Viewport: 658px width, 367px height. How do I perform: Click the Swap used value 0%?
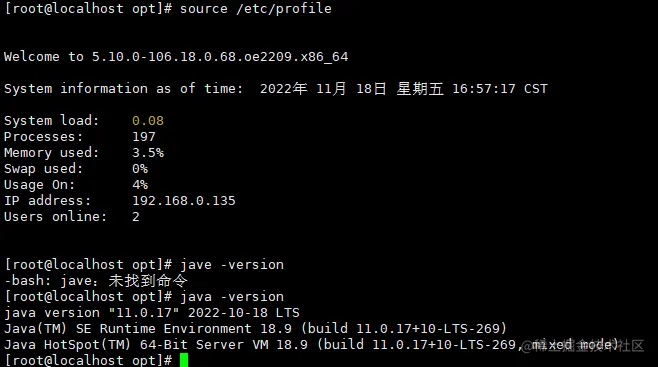pos(140,169)
